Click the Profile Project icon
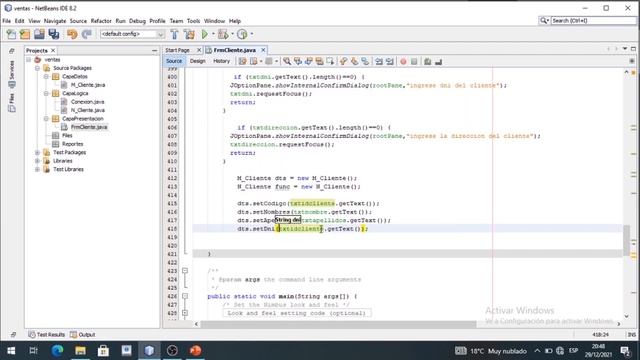Screen dimensions: 640x360 (242, 34)
